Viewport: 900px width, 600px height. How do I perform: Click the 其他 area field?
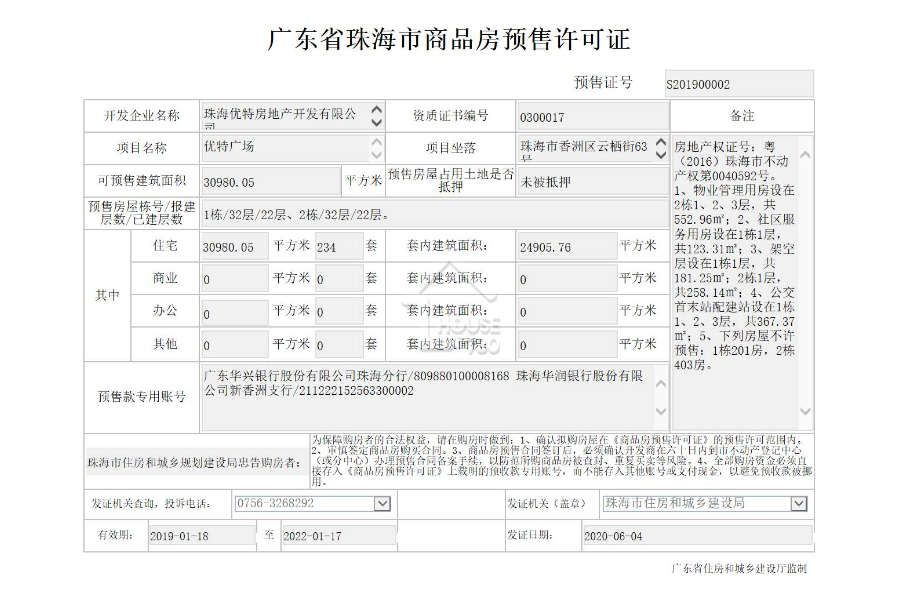click(x=234, y=344)
